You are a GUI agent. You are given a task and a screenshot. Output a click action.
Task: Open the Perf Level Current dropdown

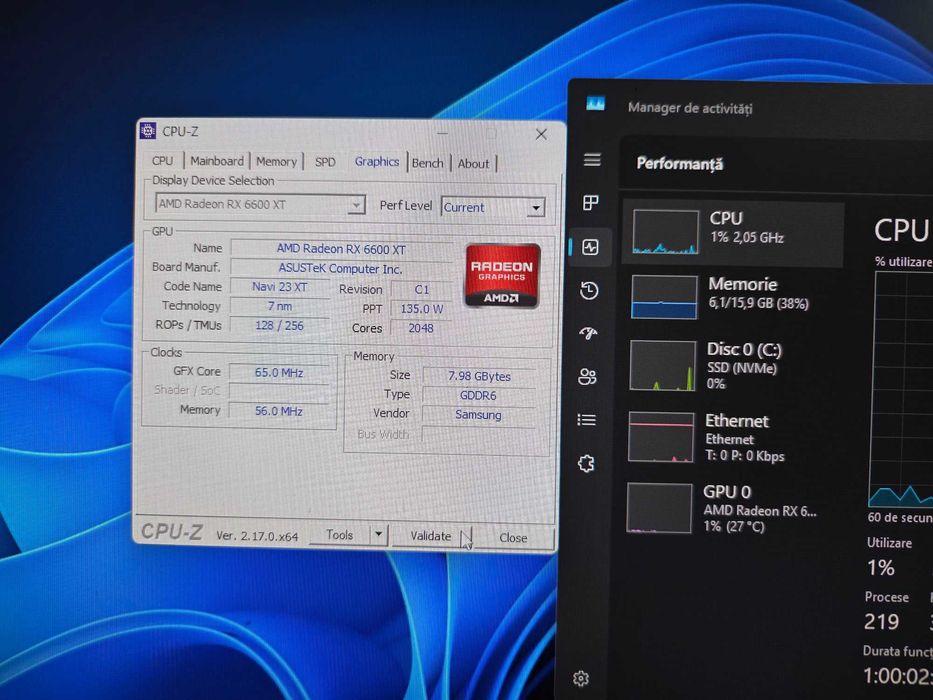(x=493, y=207)
